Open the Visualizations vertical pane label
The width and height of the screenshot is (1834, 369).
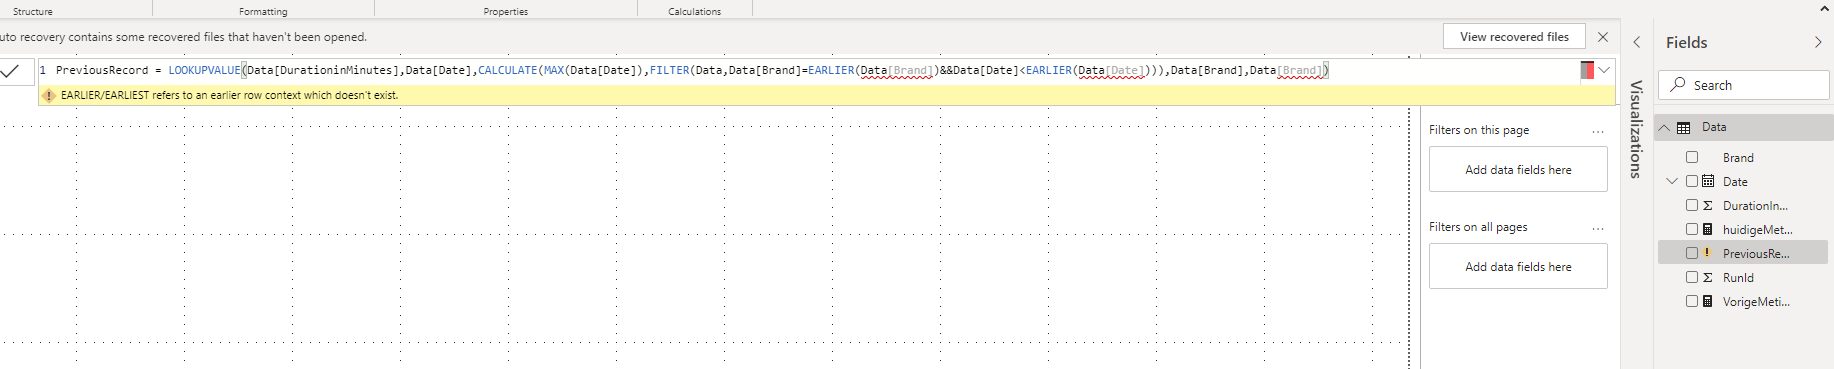click(x=1637, y=129)
